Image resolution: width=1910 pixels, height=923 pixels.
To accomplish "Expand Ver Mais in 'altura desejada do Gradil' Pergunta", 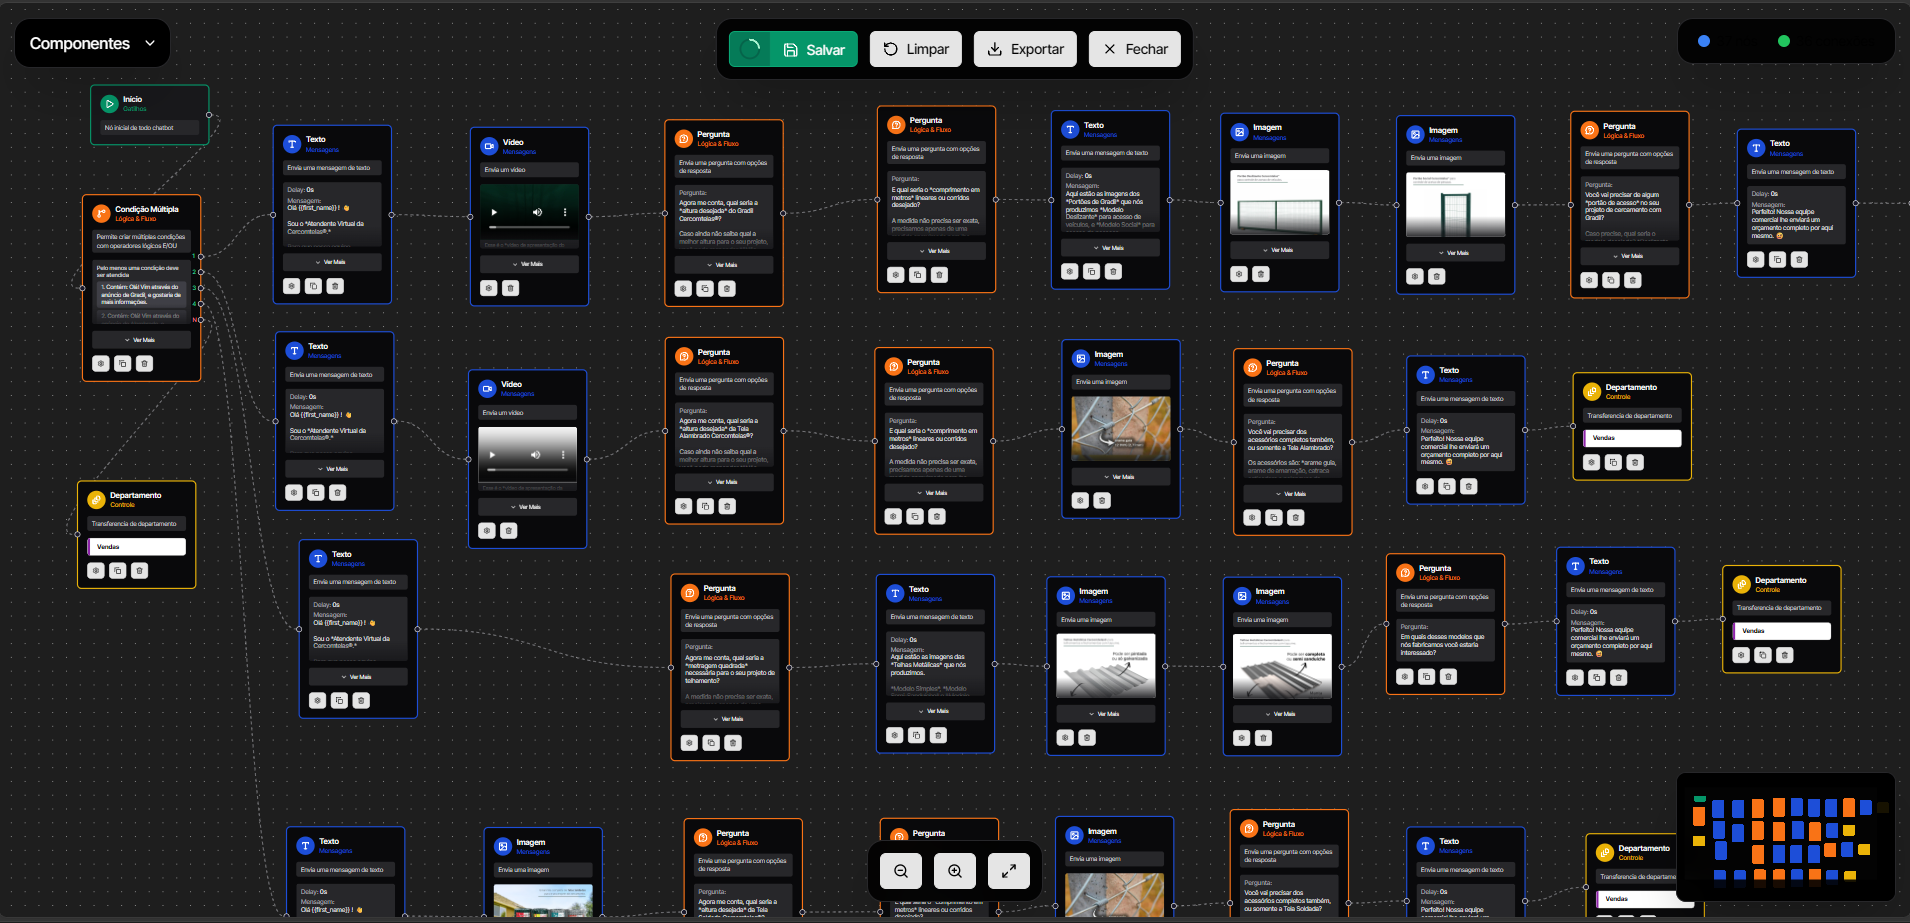I will pyautogui.click(x=724, y=265).
